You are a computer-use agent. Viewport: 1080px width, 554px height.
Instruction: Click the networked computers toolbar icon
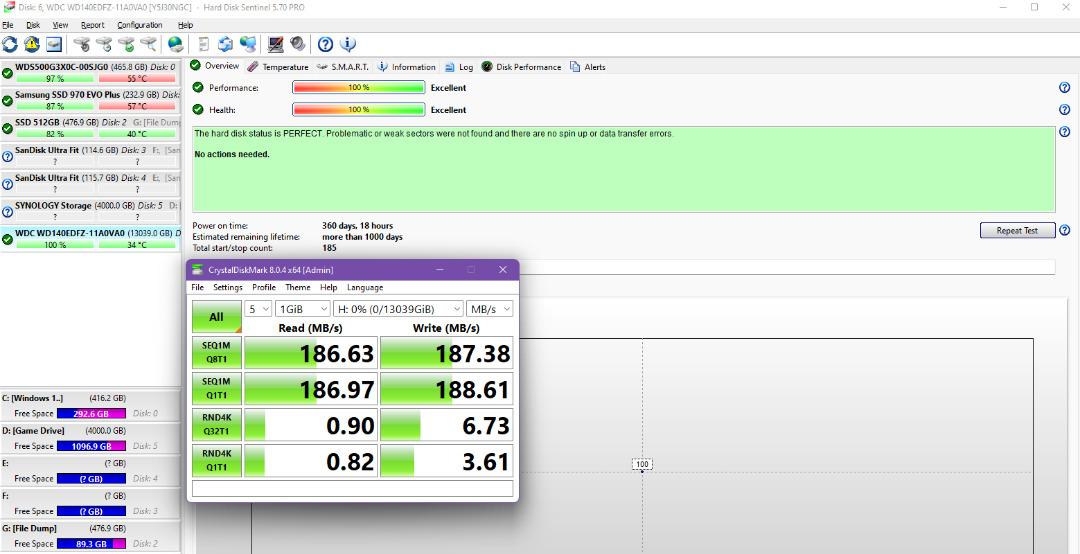click(248, 45)
